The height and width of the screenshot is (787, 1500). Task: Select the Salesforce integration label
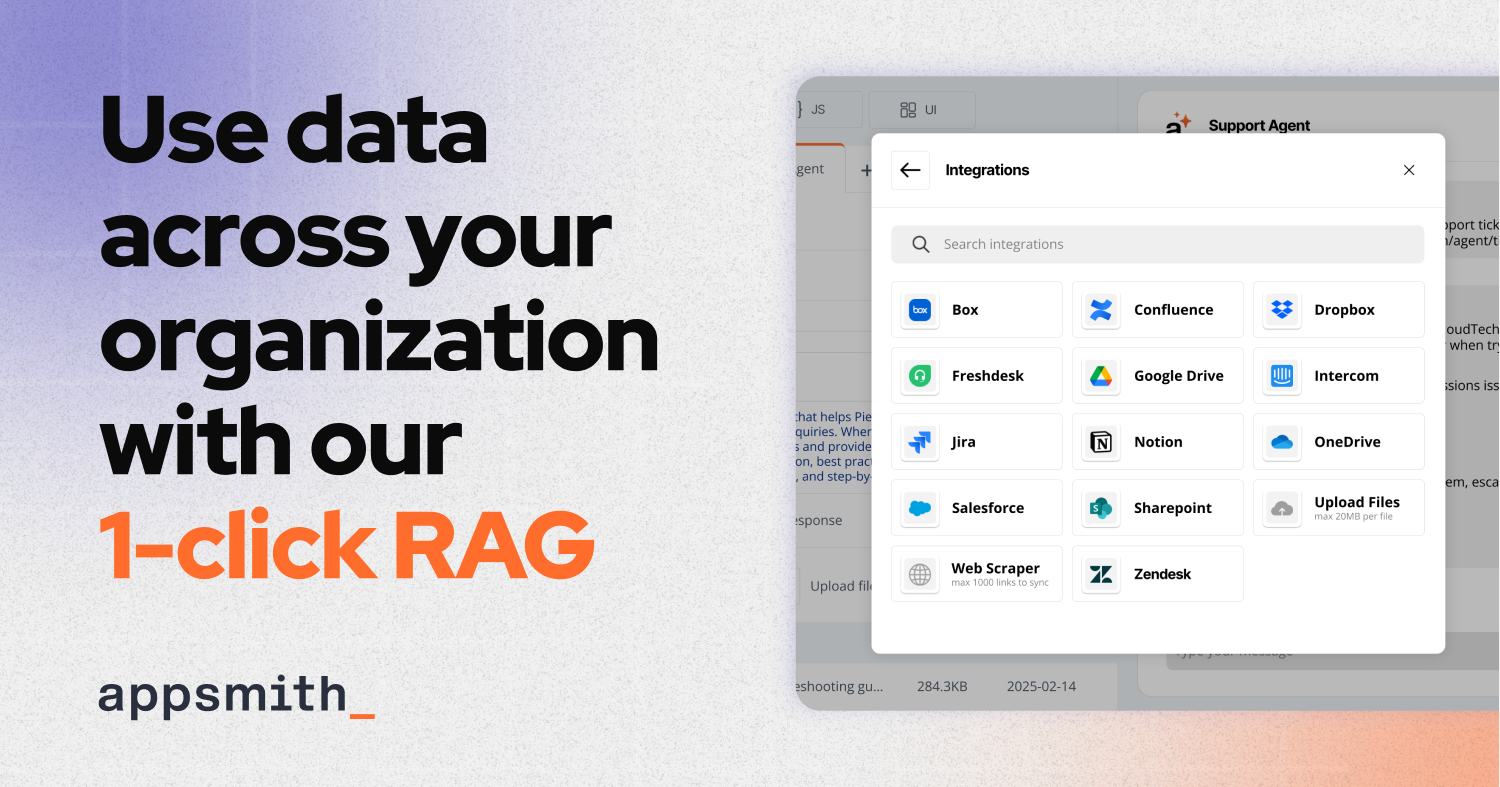pos(988,508)
